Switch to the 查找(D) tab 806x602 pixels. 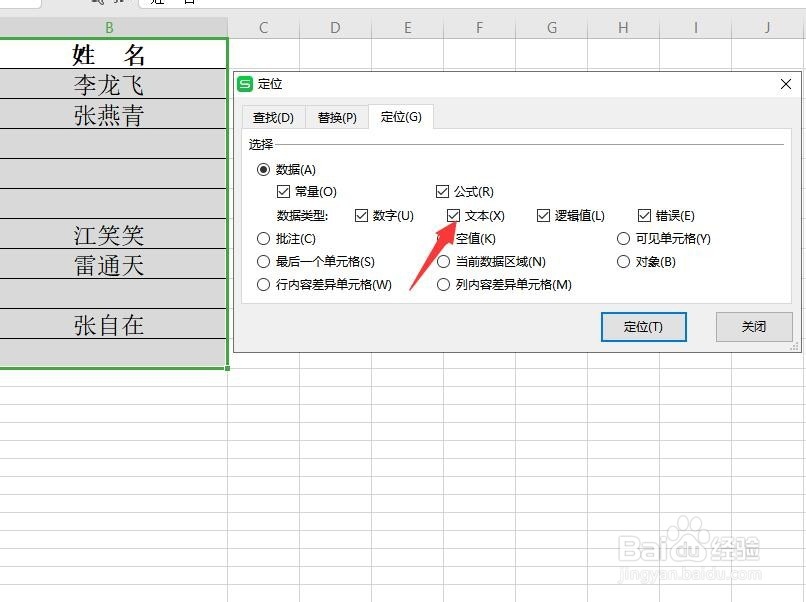(271, 117)
